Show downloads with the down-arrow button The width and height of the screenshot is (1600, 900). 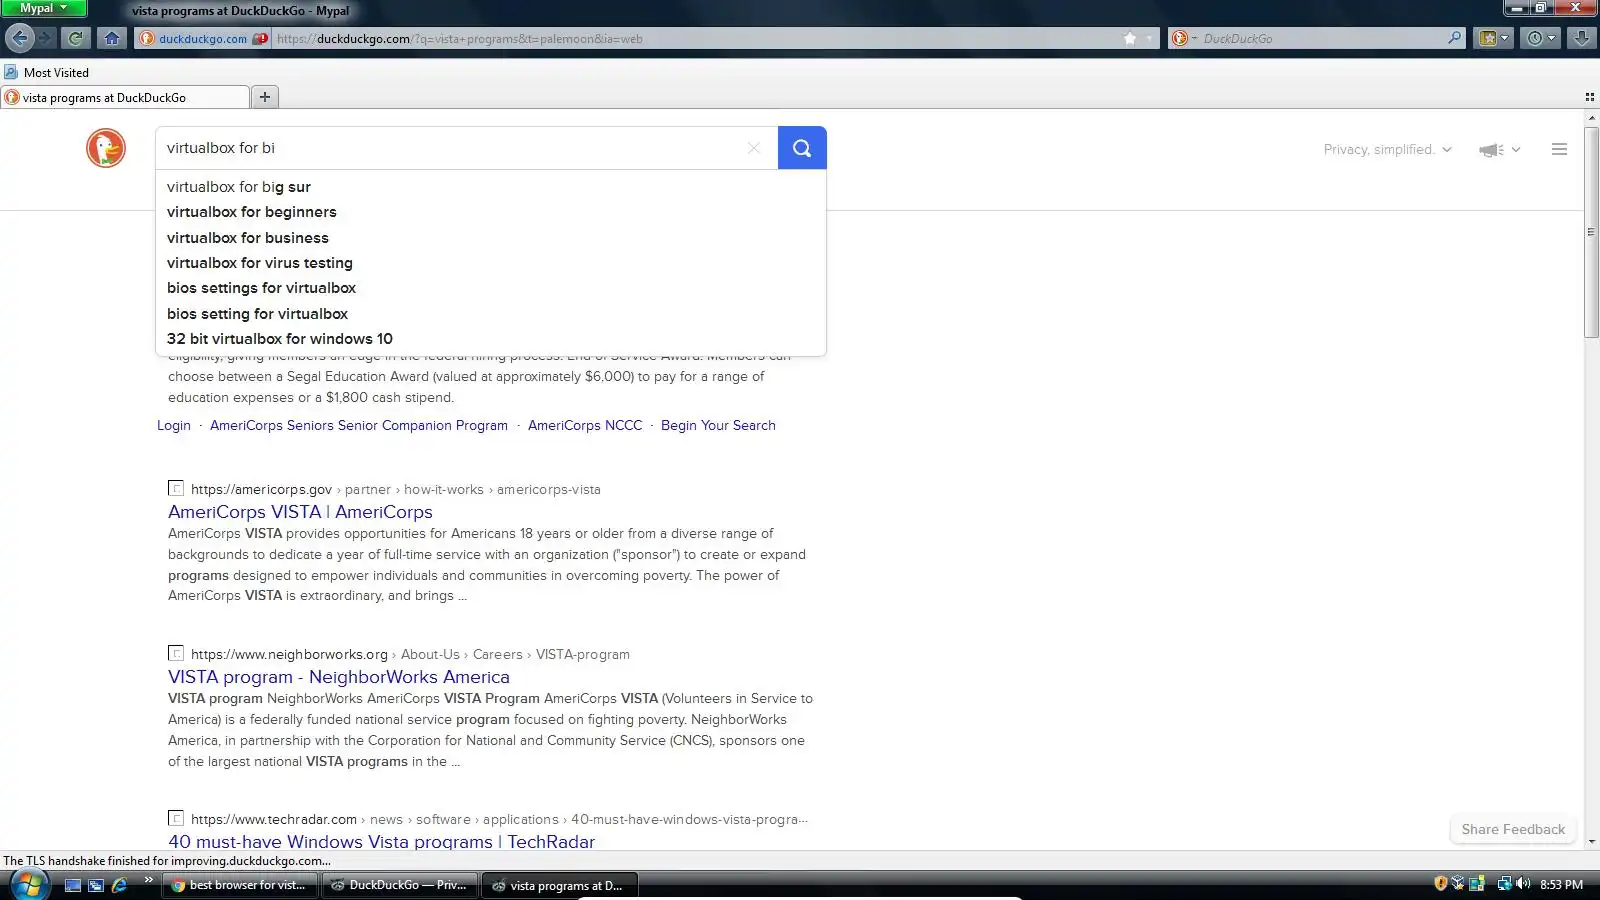point(1582,38)
